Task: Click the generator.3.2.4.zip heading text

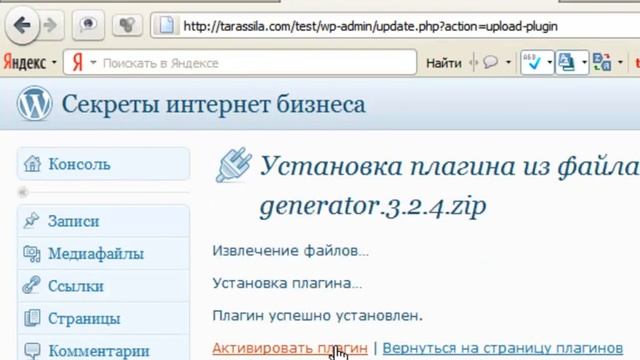Action: pyautogui.click(x=373, y=206)
